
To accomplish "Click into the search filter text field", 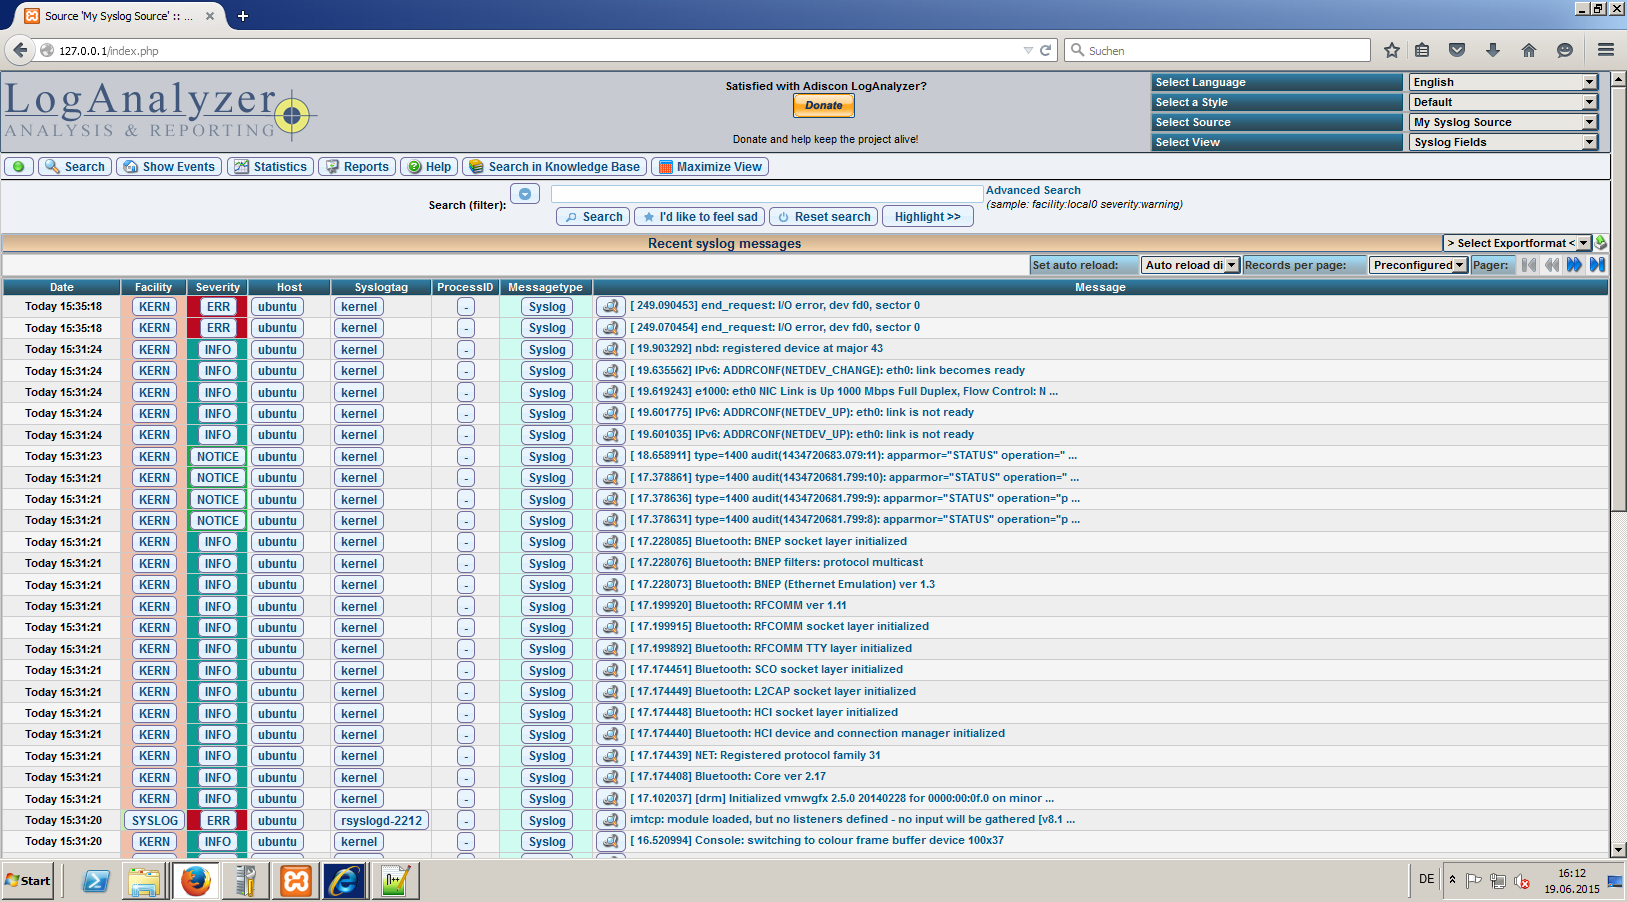I will tap(766, 194).
